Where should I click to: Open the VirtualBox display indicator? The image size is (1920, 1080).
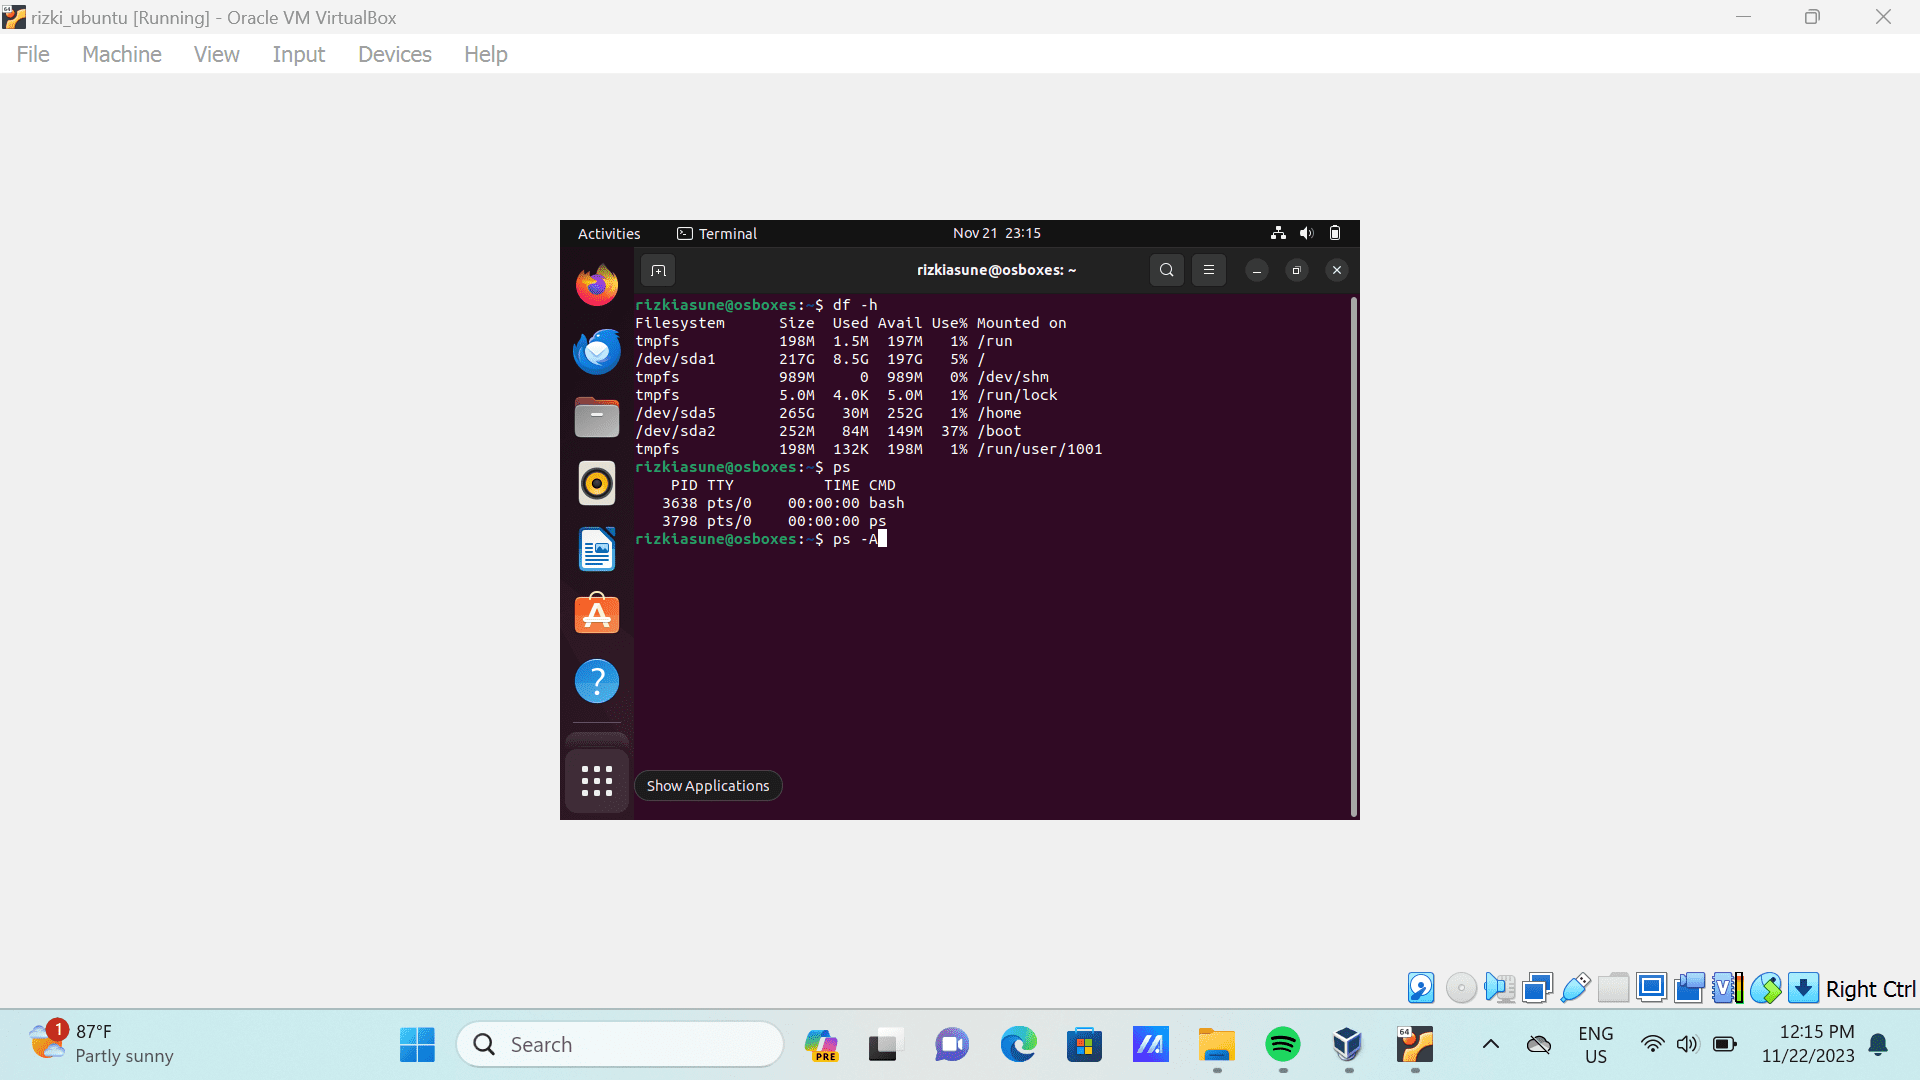pos(1651,988)
